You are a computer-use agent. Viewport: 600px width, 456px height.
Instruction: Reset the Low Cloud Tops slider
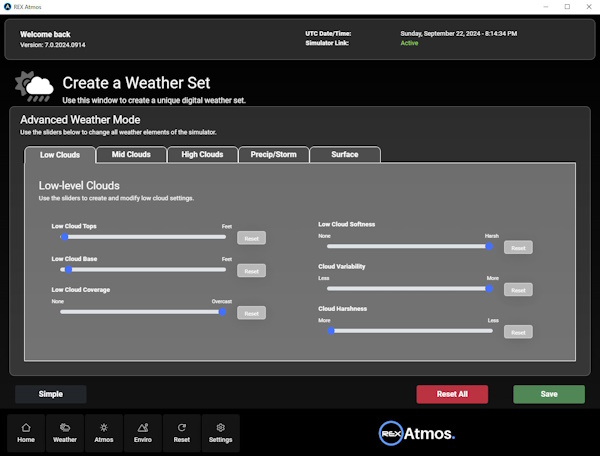(251, 238)
